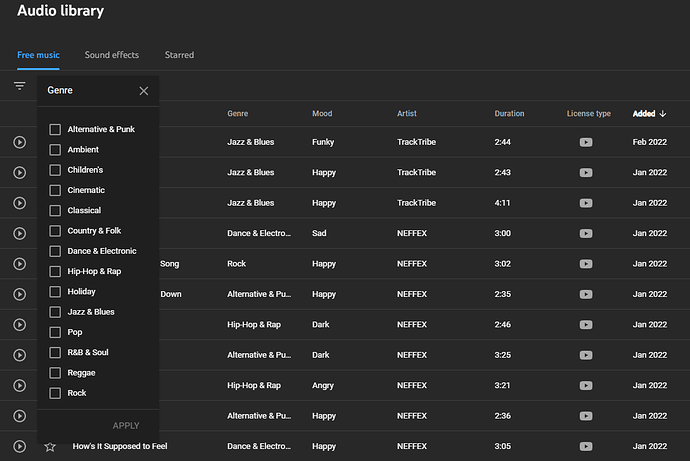Screen dimensions: 690x461
Task: Play the Rock track lasting 3:02
Action: point(19,263)
